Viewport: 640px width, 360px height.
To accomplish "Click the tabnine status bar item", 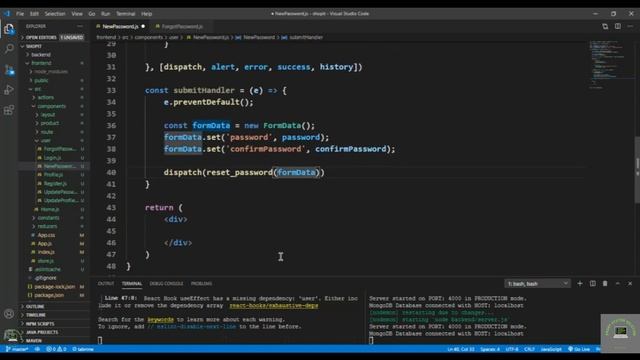I will [83, 349].
